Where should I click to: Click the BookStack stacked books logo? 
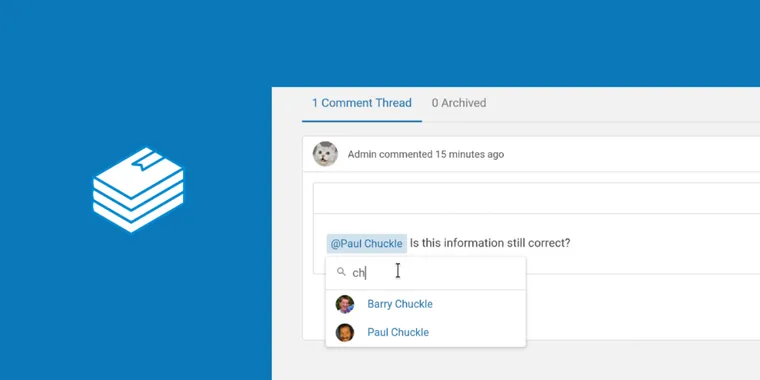pos(138,190)
